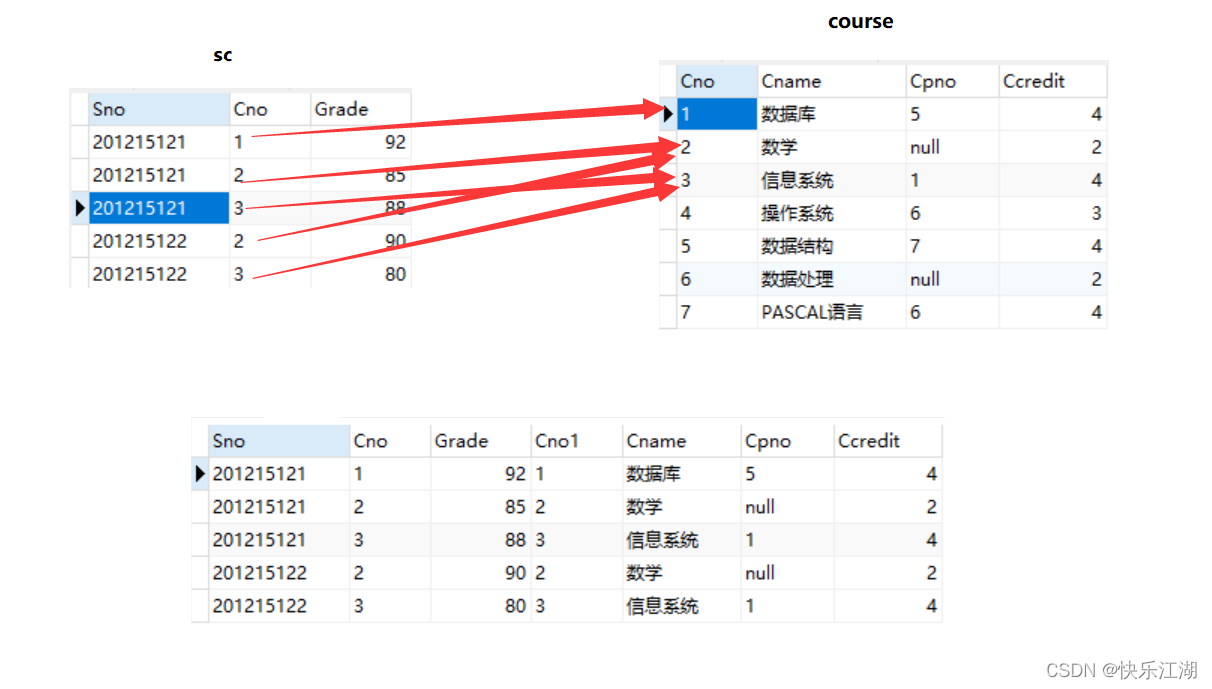Select the Grade header in joined result table

coord(480,441)
